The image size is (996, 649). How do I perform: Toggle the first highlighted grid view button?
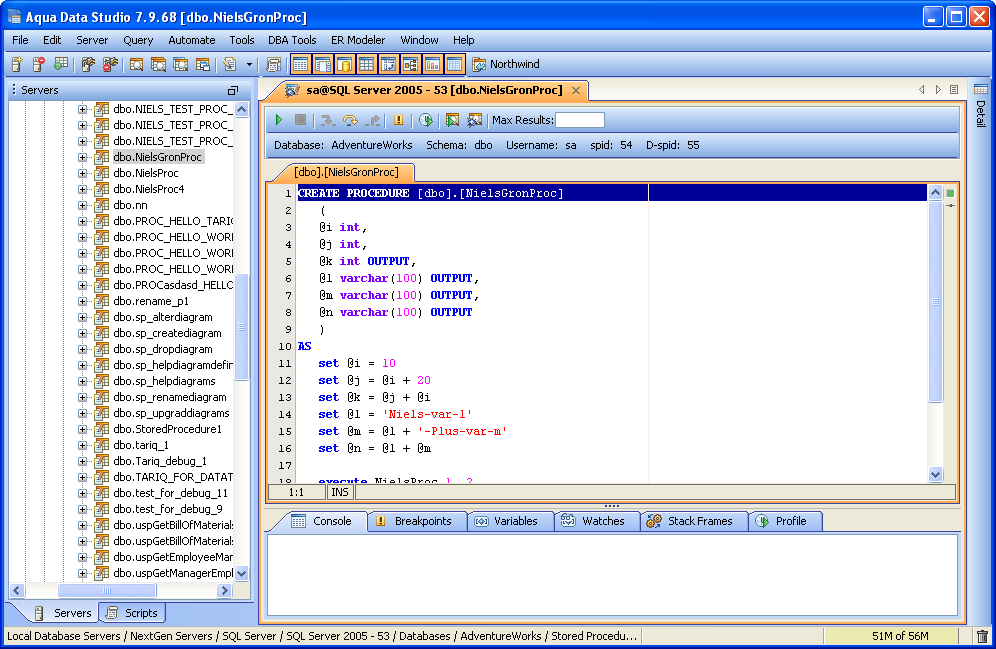pos(300,64)
